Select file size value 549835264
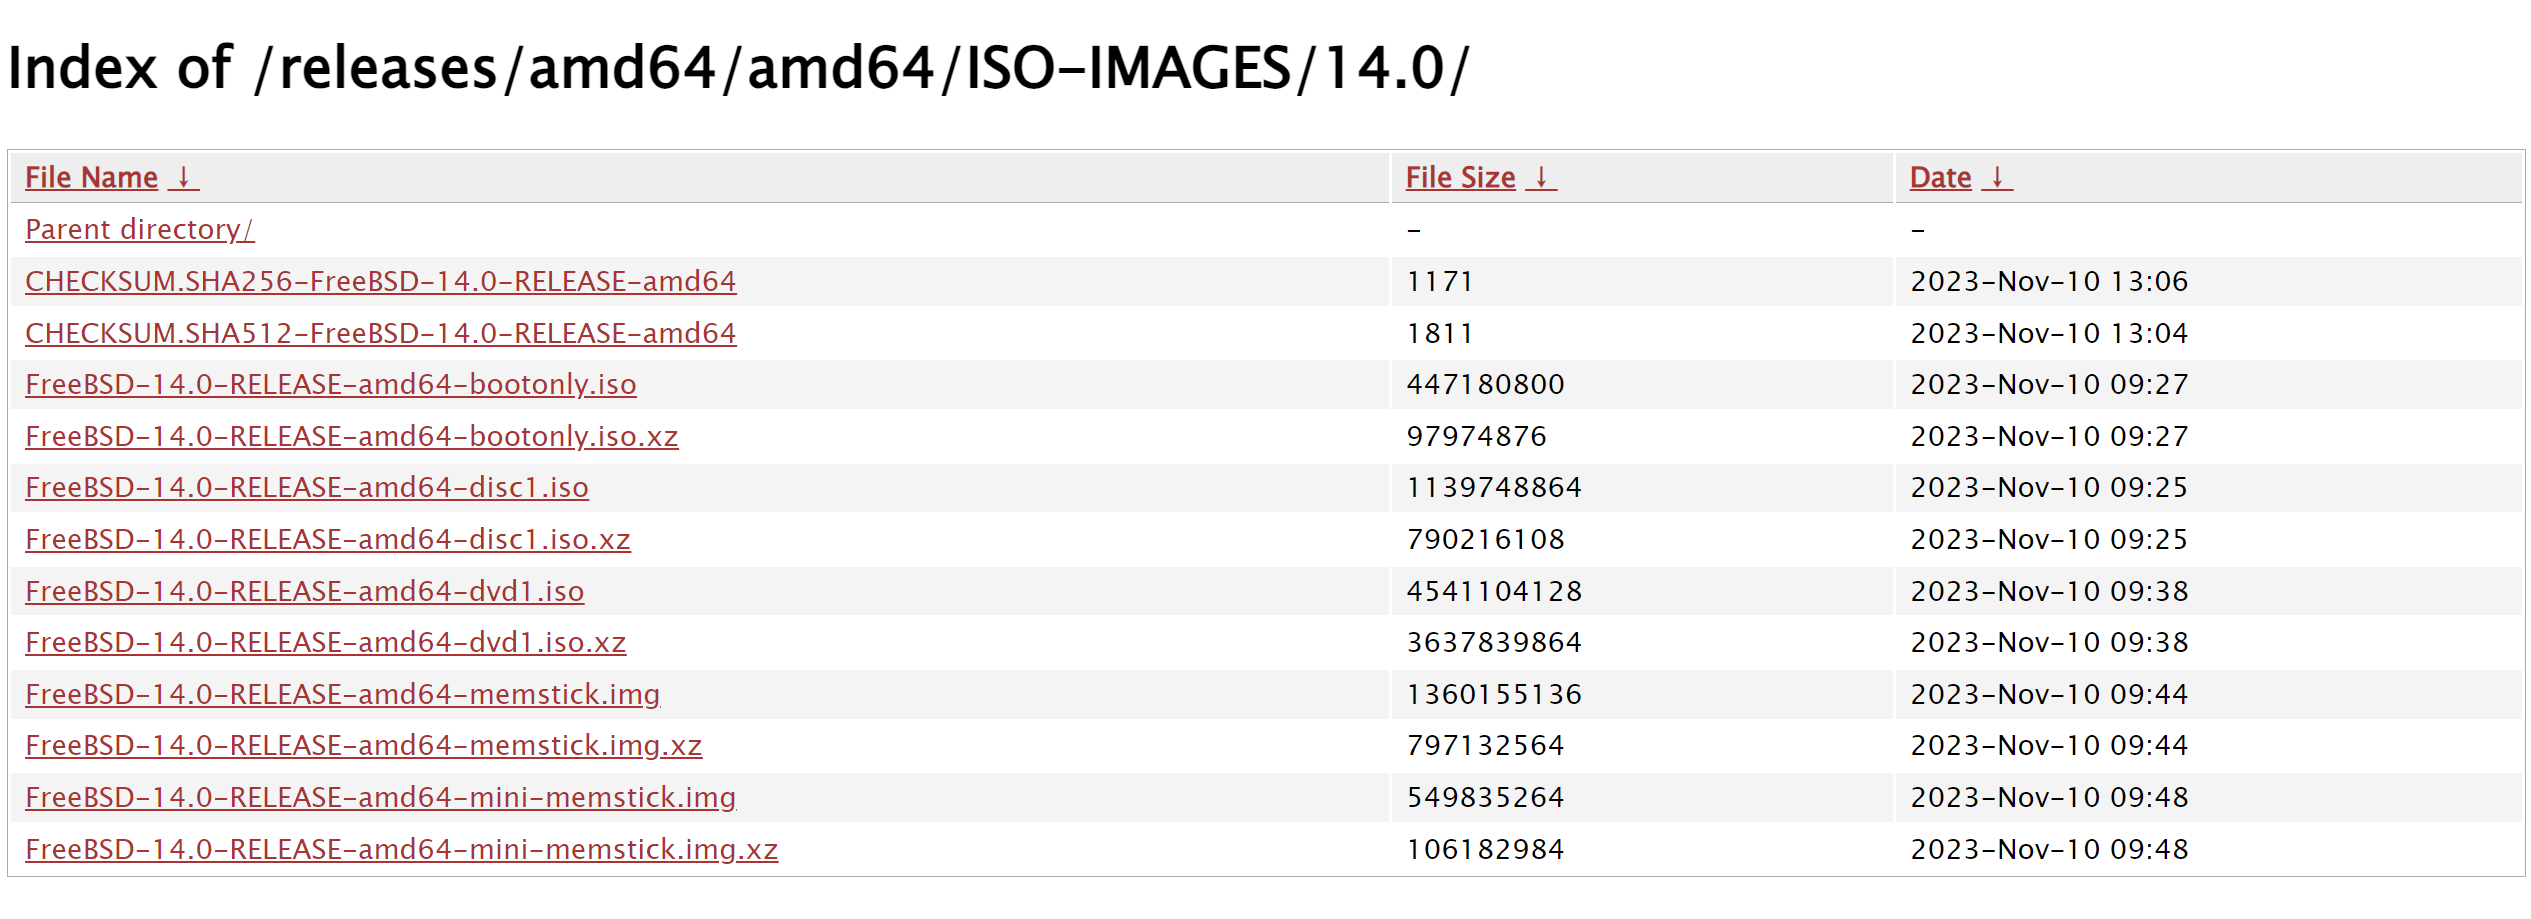 1486,797
